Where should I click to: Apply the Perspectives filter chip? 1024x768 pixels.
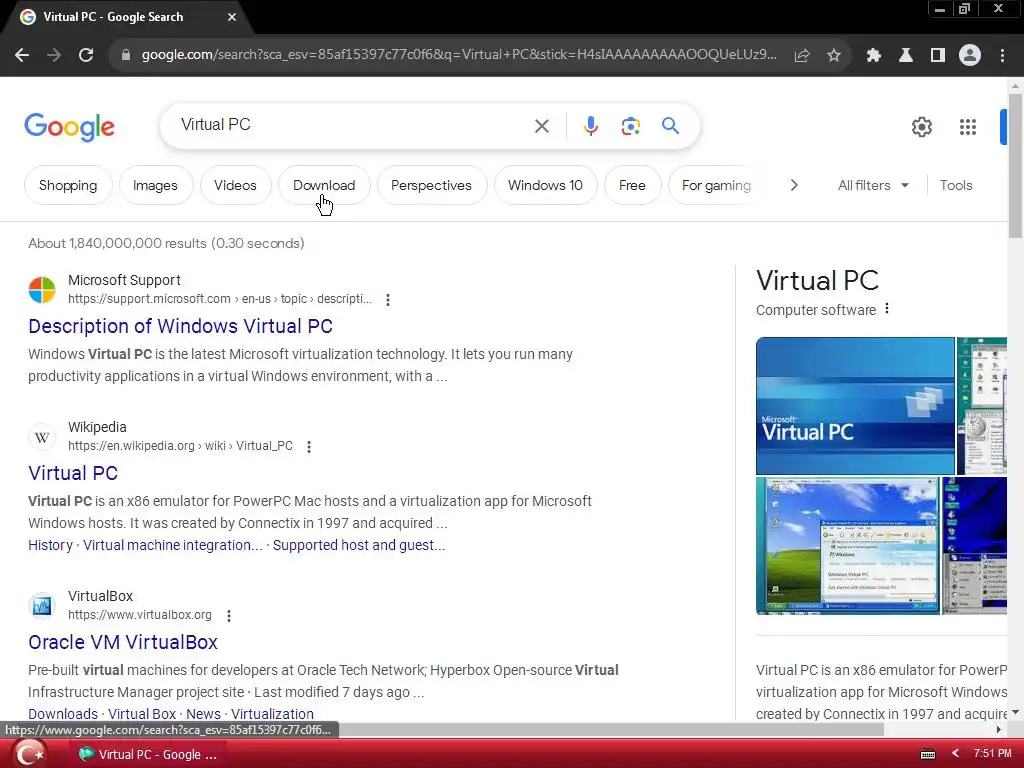tap(431, 185)
